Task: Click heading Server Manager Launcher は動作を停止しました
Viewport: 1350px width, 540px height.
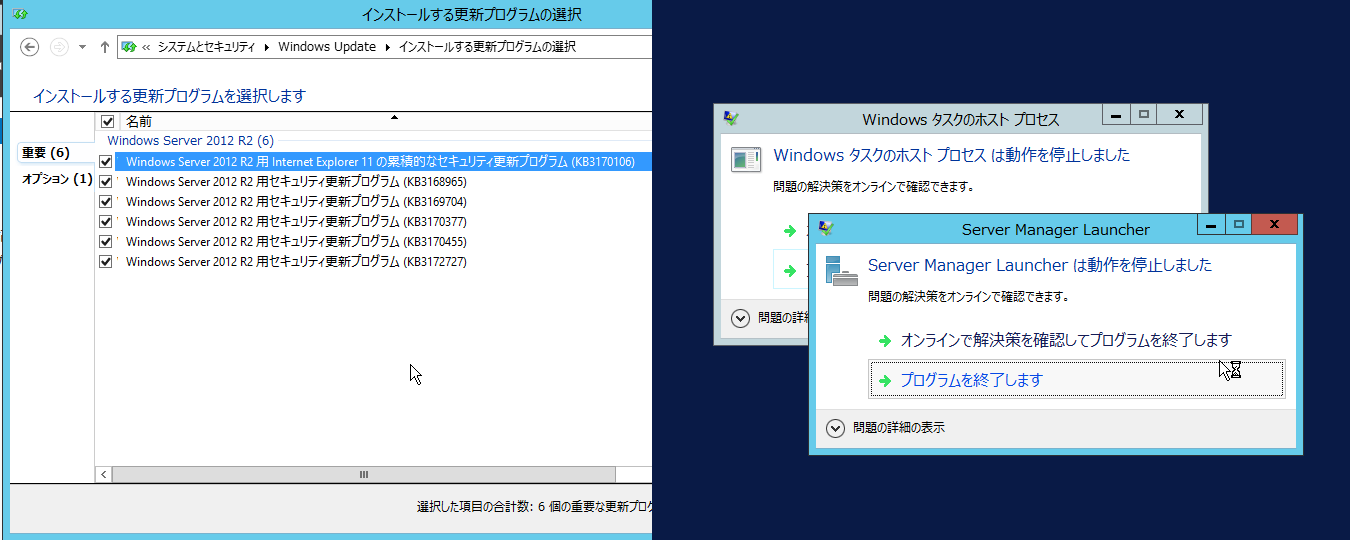Action: [x=1040, y=265]
